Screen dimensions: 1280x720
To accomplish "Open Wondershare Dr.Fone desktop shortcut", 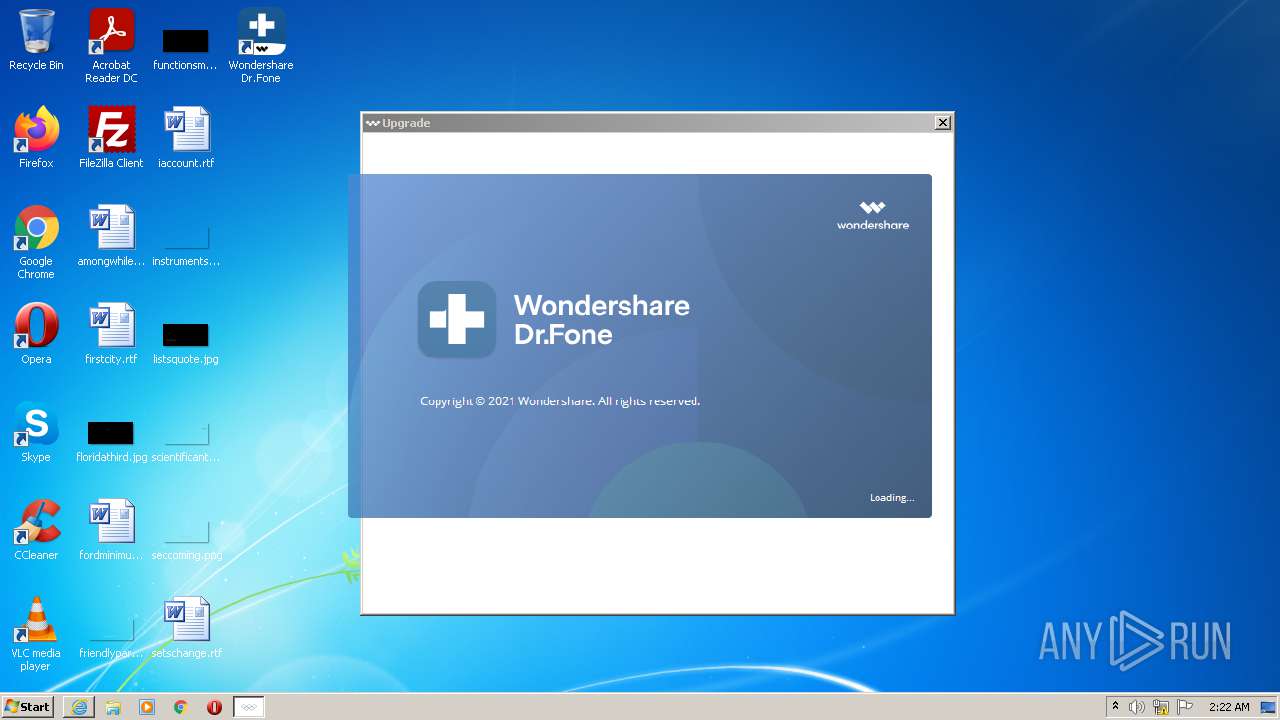I will (x=261, y=45).
